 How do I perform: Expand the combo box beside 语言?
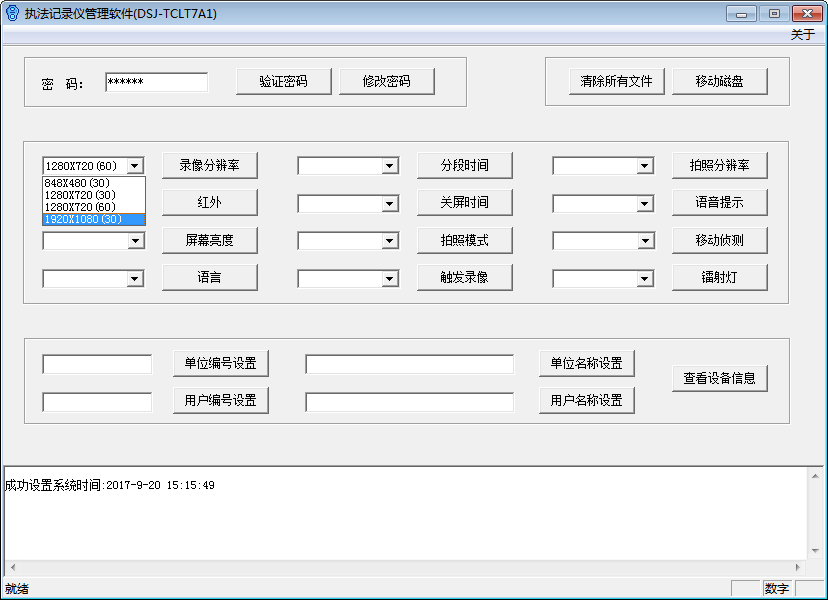(x=135, y=279)
